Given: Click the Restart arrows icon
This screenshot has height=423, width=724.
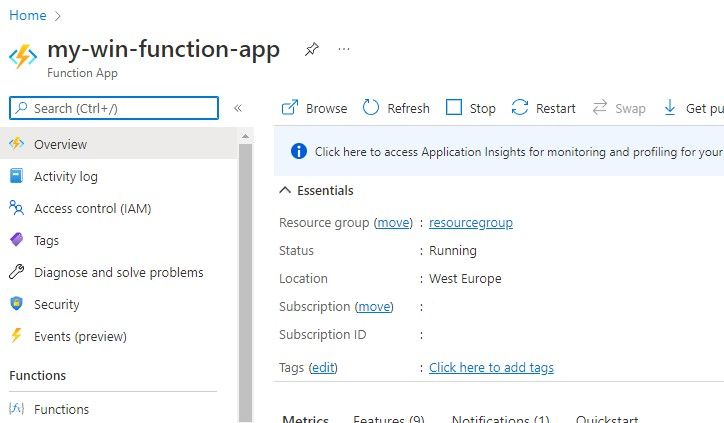Looking at the screenshot, I should coord(520,107).
